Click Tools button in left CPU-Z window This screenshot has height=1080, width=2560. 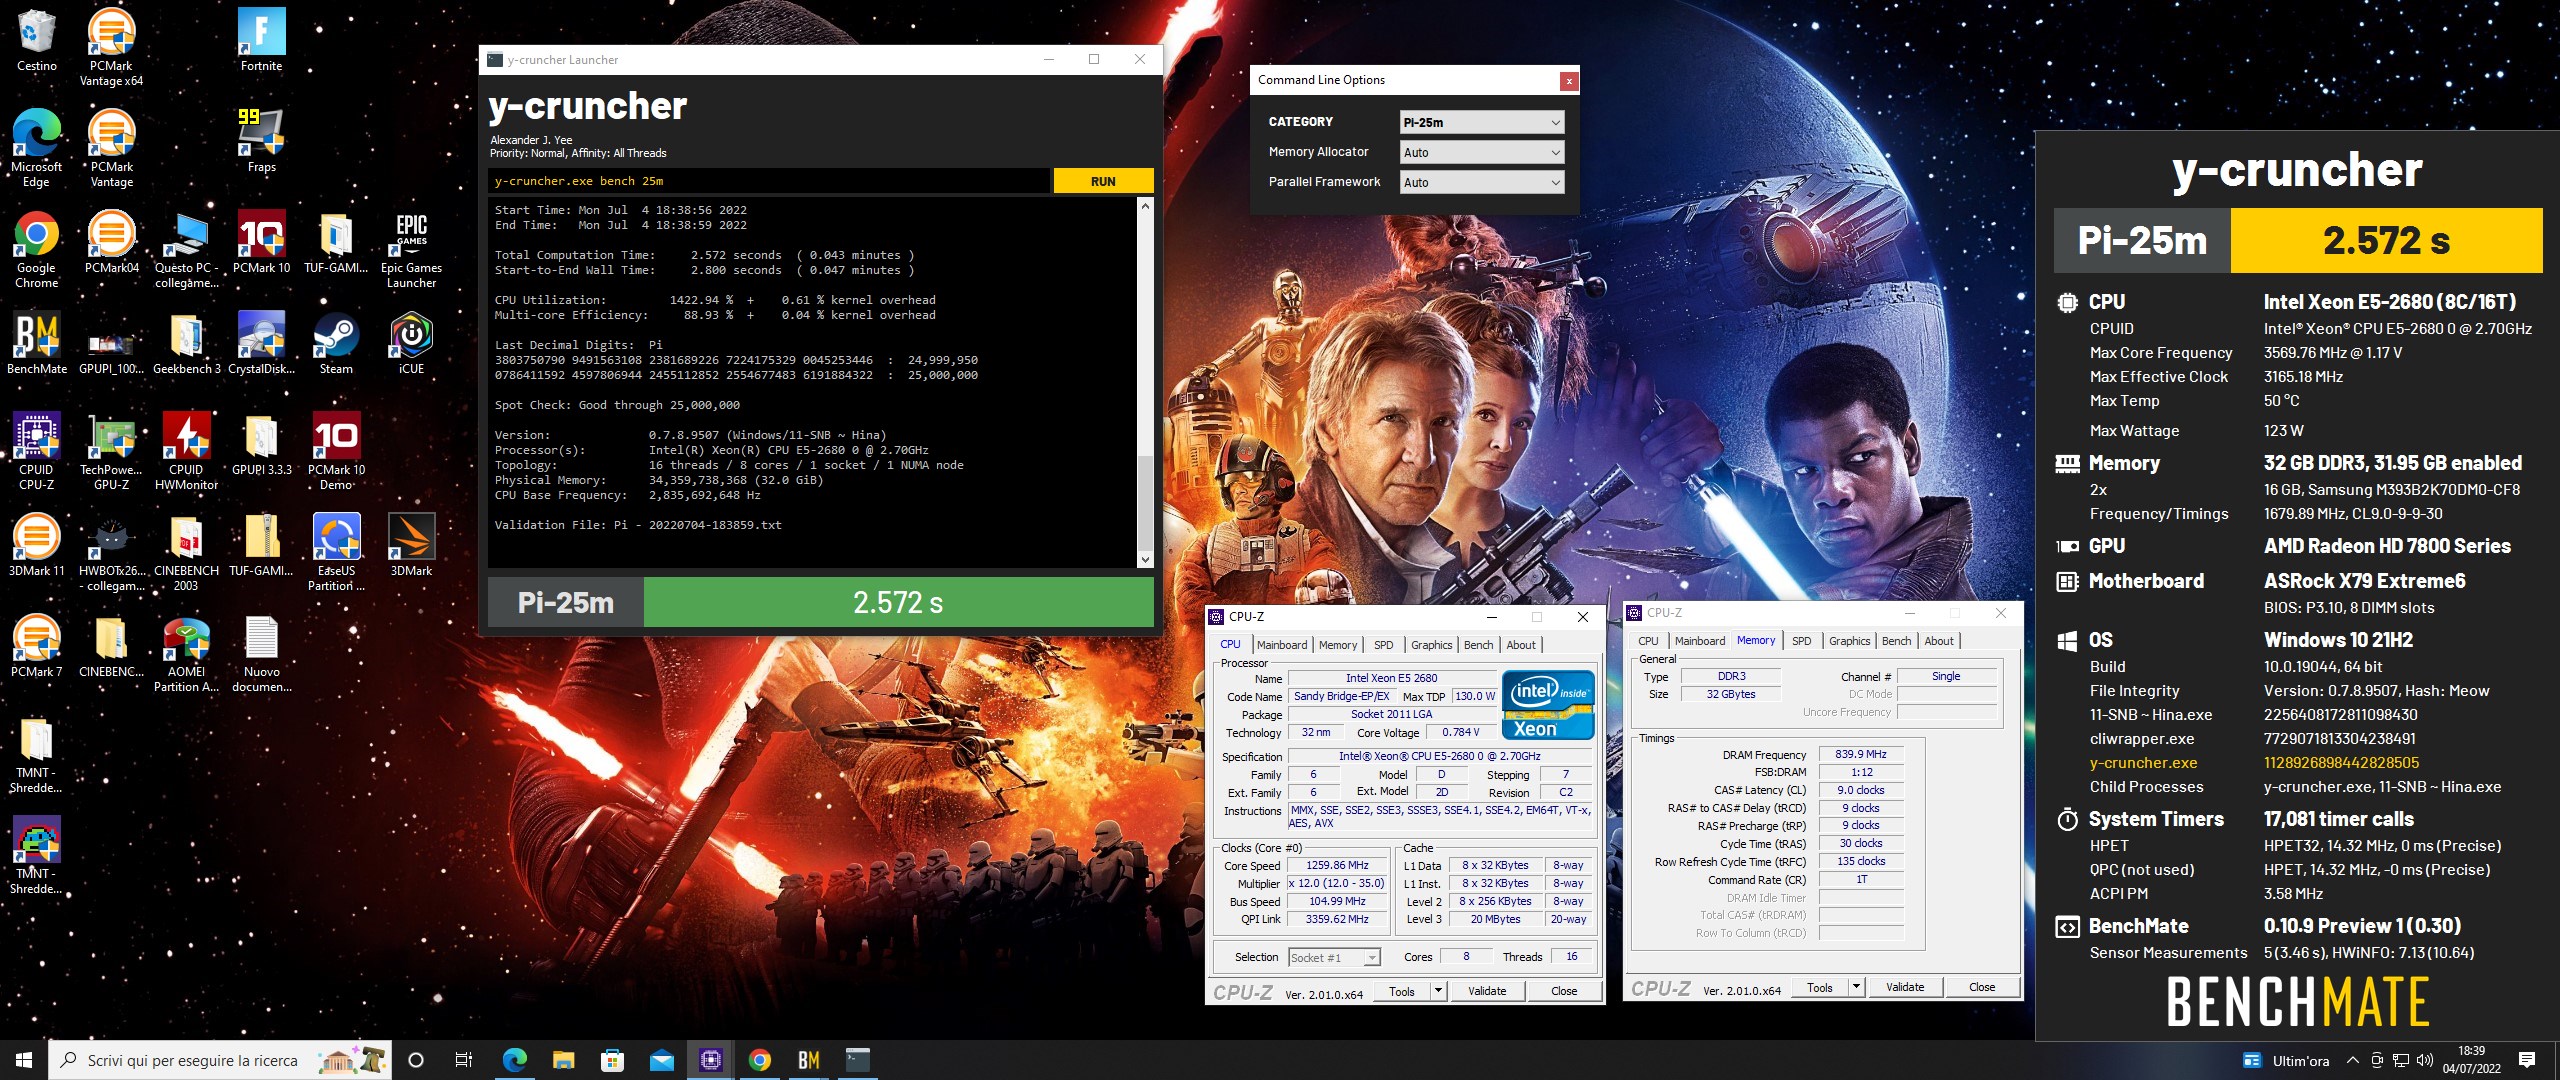click(1401, 991)
